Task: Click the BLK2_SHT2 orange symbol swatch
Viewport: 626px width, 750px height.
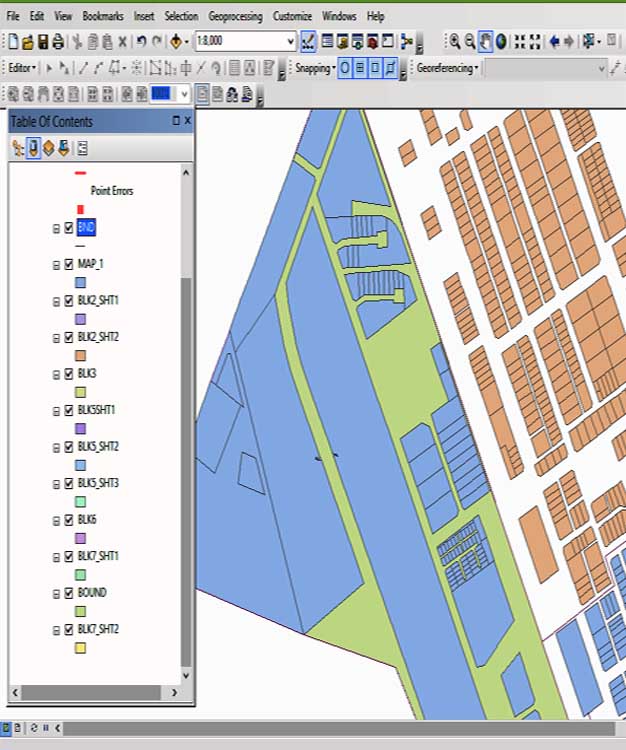Action: [x=81, y=355]
